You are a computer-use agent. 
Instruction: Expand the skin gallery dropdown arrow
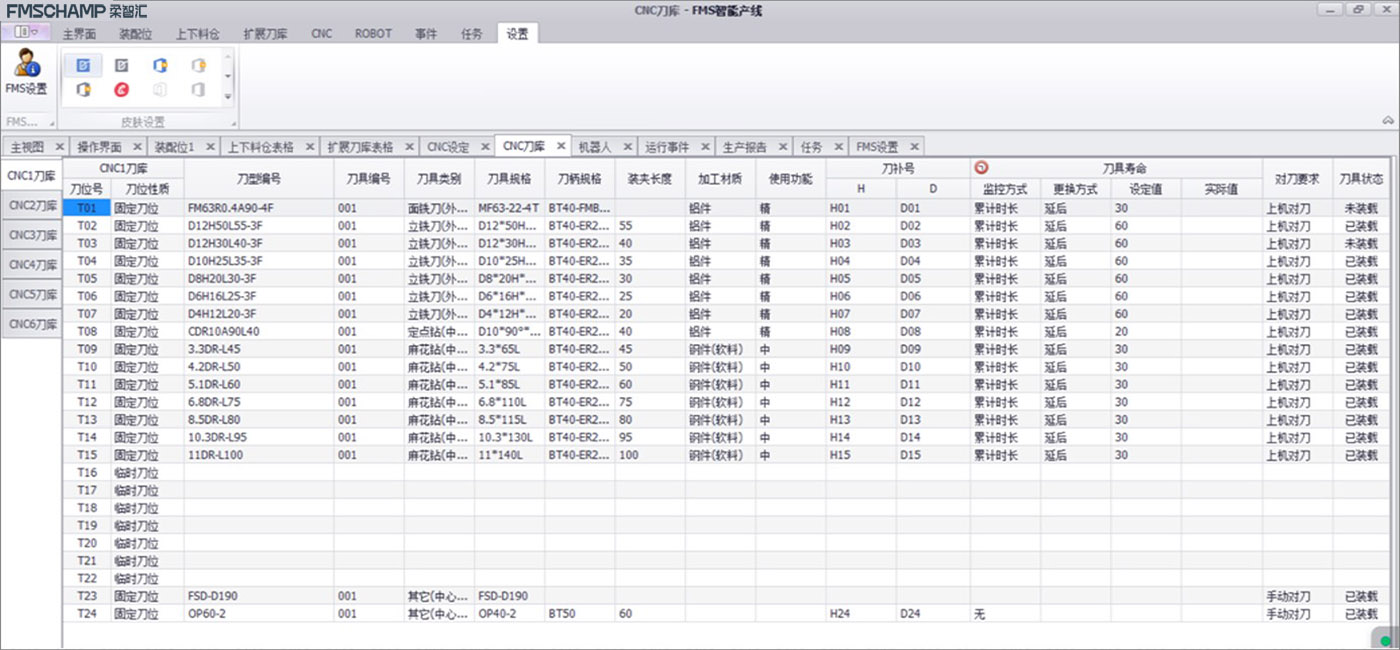[x=228, y=97]
